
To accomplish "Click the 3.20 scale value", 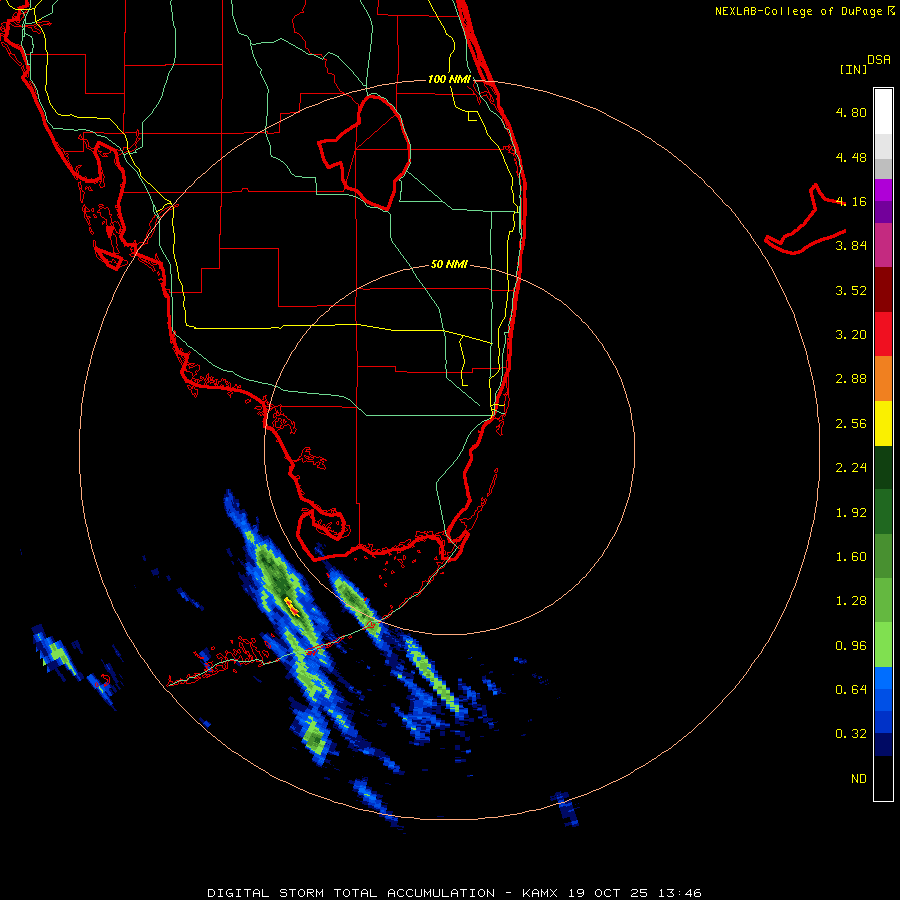I will pos(851,335).
